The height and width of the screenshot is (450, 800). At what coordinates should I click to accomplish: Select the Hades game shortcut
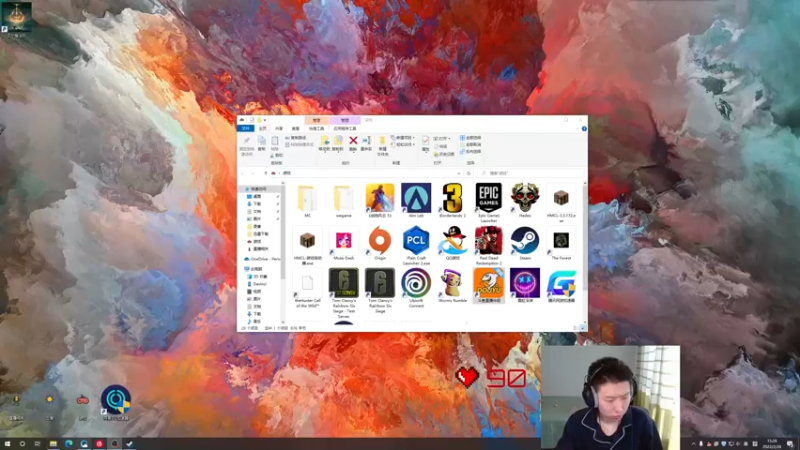pyautogui.click(x=525, y=201)
